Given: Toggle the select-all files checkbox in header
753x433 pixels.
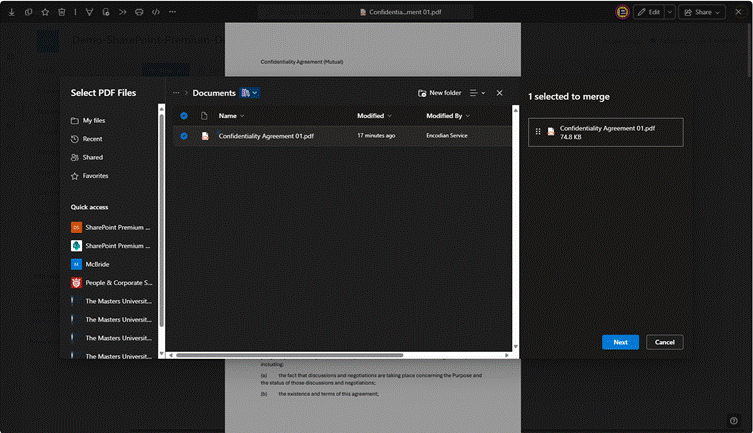Looking at the screenshot, I should pos(184,116).
